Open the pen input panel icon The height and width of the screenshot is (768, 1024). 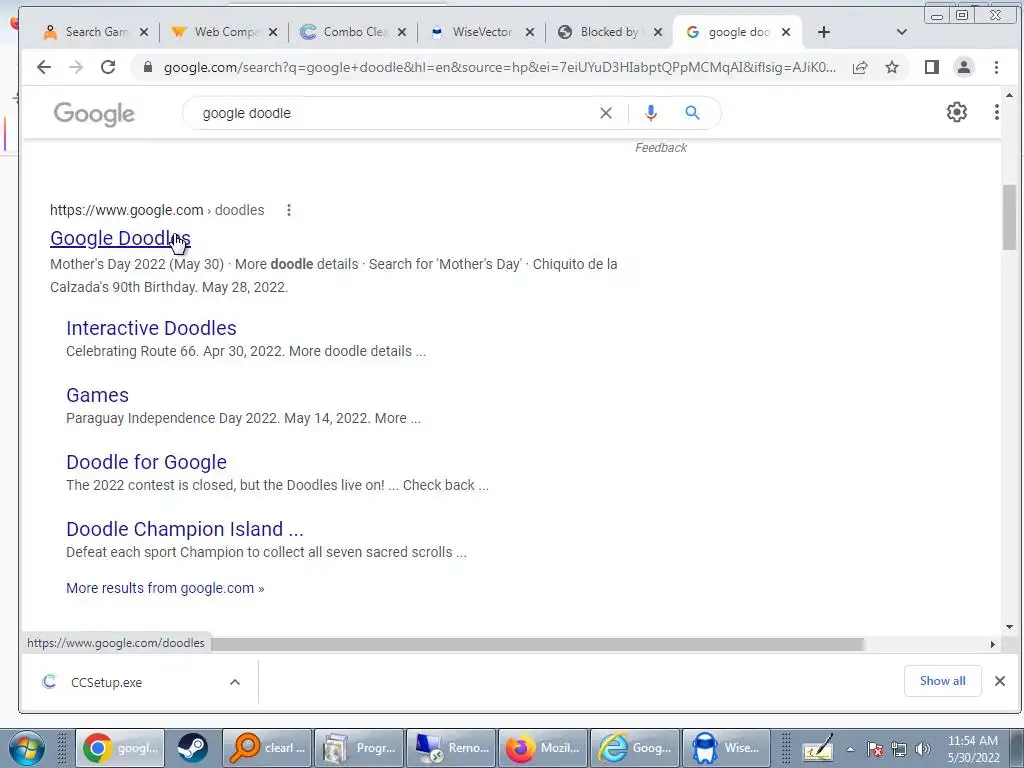pyautogui.click(x=818, y=748)
